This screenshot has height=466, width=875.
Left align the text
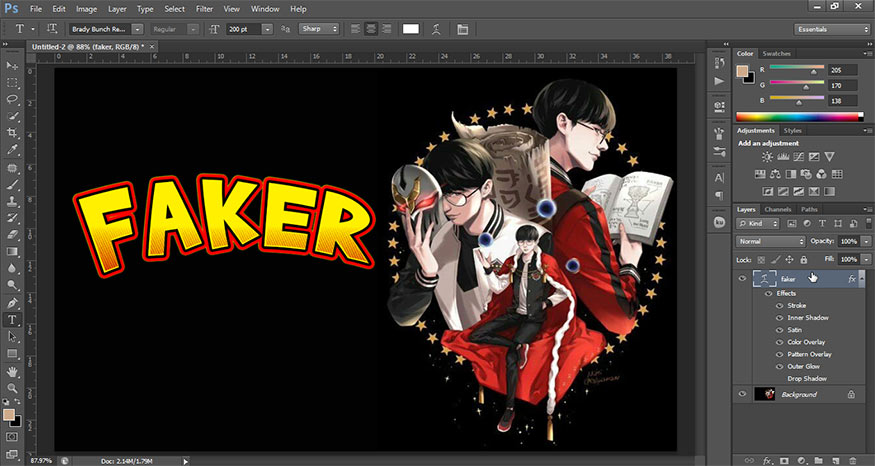(355, 29)
